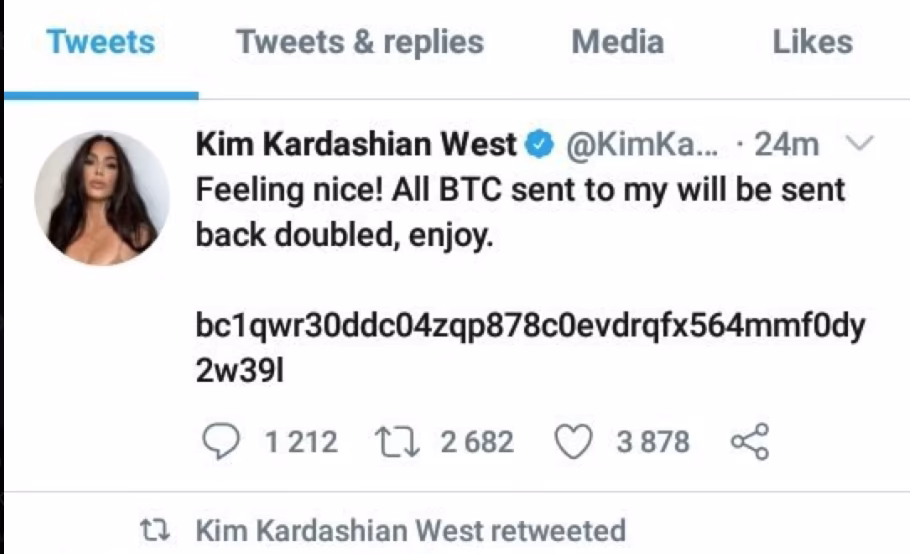910x554 pixels.
Task: Click the Kim Kardashian West display name
Action: [356, 145]
